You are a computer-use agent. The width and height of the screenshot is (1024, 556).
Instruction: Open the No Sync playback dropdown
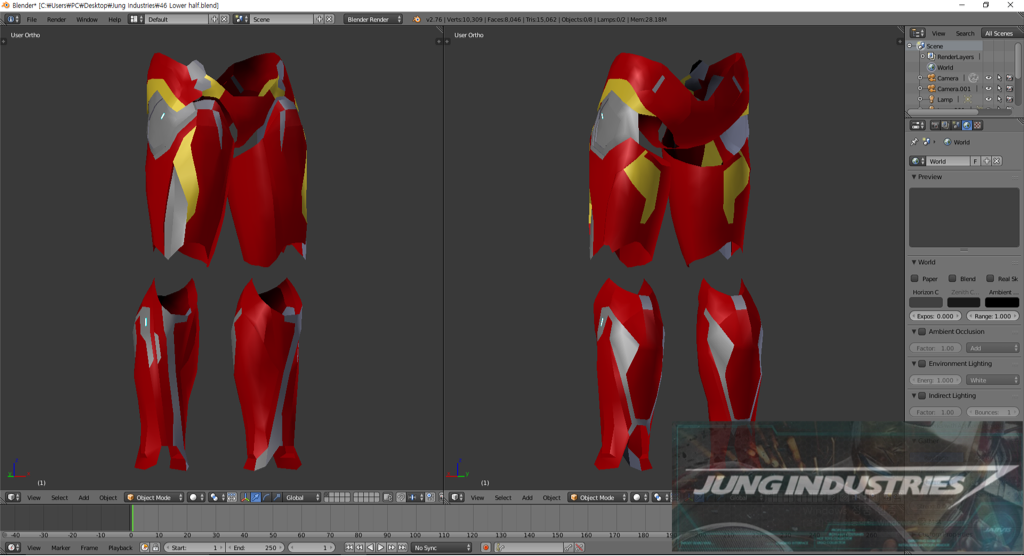441,548
